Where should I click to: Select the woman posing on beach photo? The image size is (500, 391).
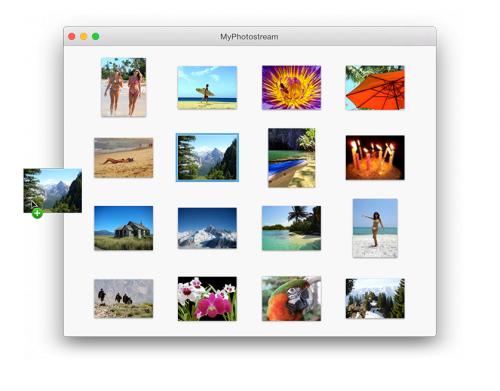pos(375,228)
